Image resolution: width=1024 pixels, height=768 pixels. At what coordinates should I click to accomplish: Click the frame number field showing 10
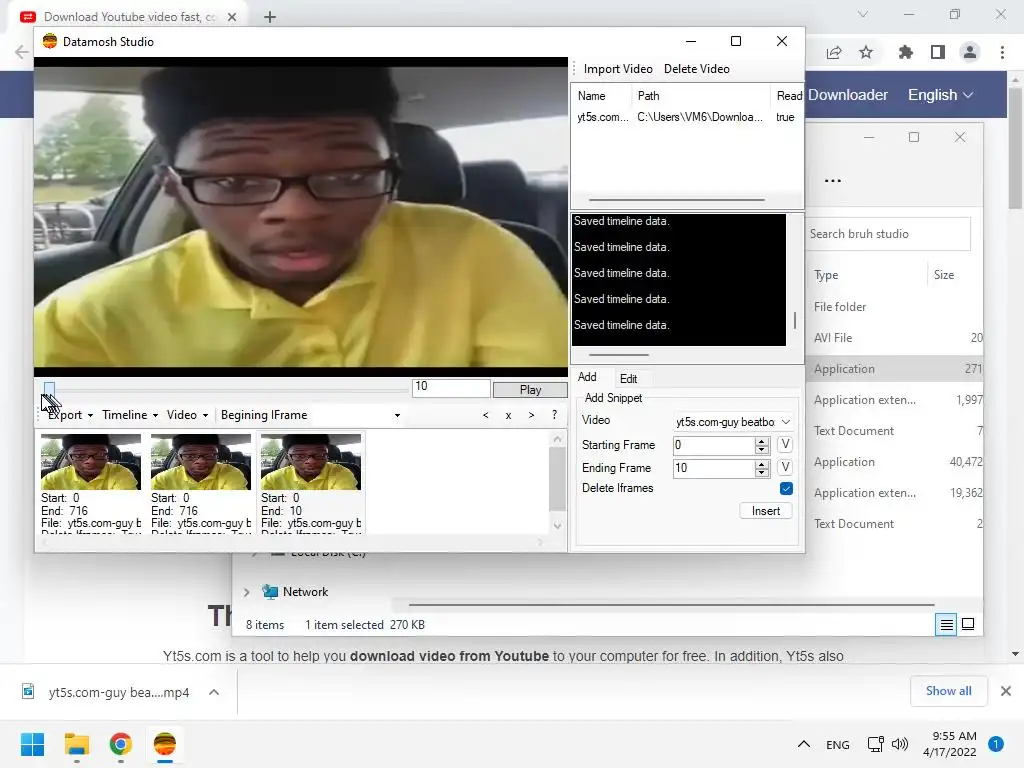click(x=451, y=387)
